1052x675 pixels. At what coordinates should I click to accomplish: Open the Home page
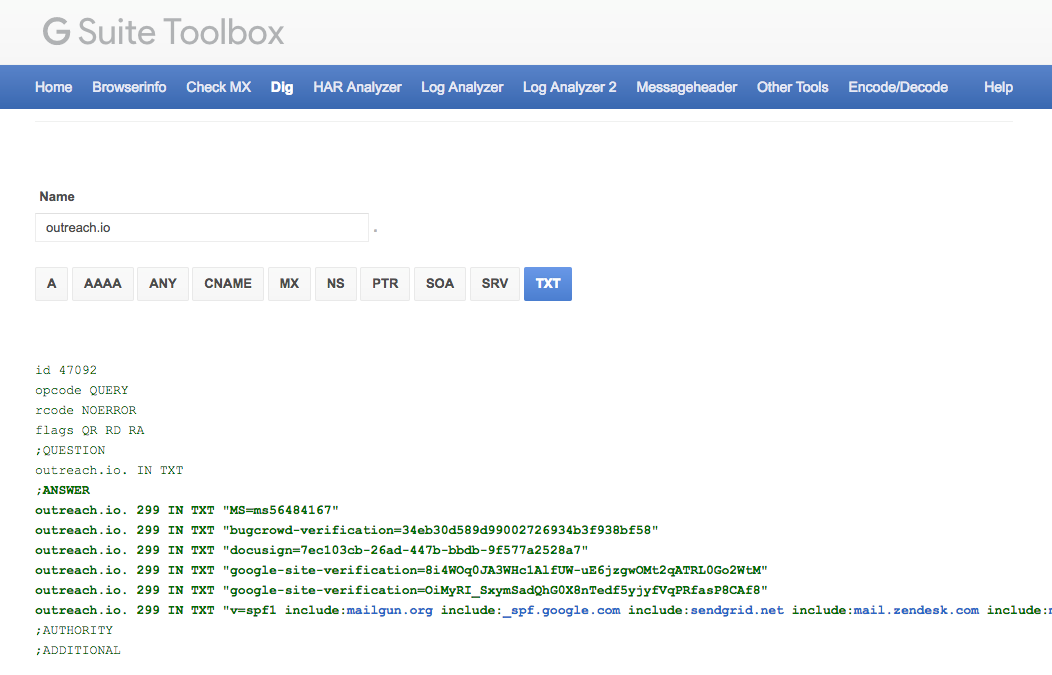[53, 87]
